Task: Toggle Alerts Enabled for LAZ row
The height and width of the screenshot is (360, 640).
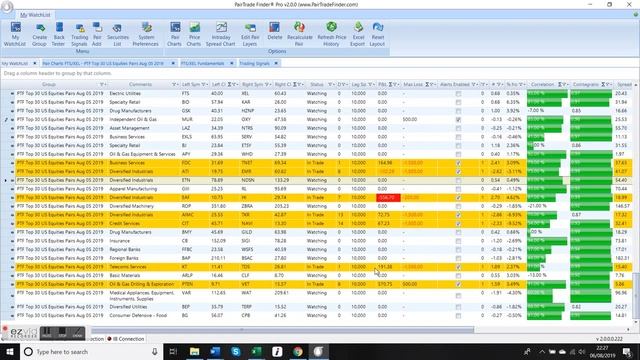Action: pos(458,128)
